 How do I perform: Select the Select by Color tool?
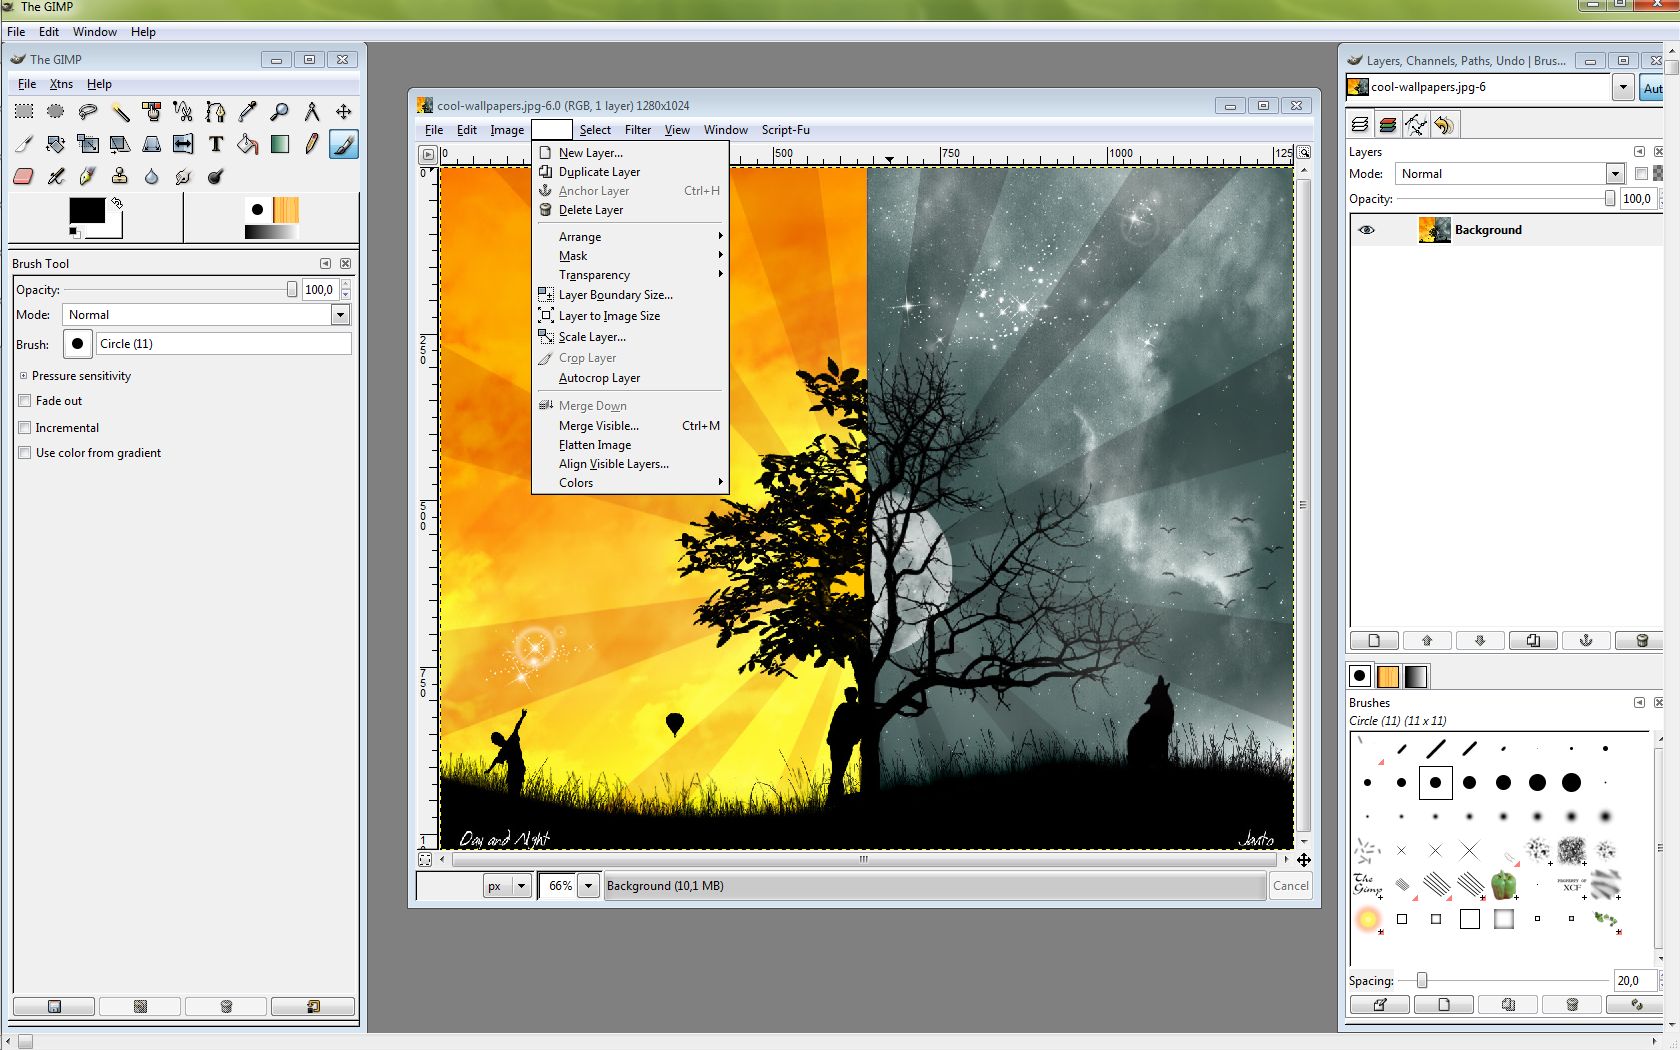pos(152,112)
